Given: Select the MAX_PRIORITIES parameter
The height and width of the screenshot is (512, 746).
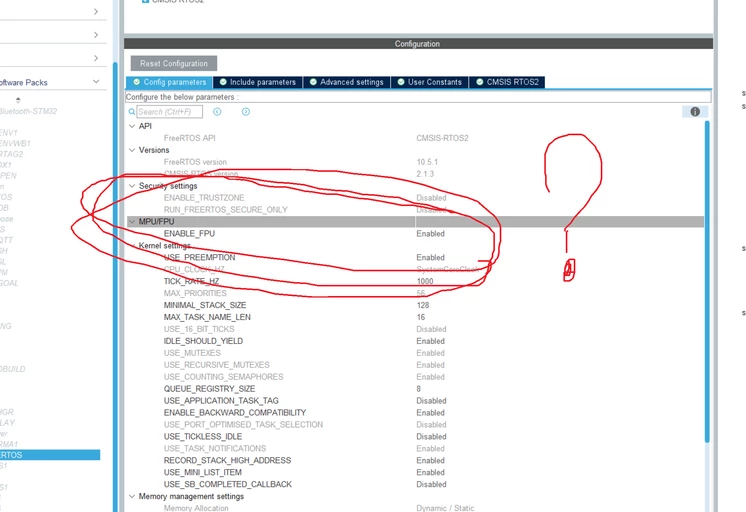Looking at the screenshot, I should tap(195, 293).
